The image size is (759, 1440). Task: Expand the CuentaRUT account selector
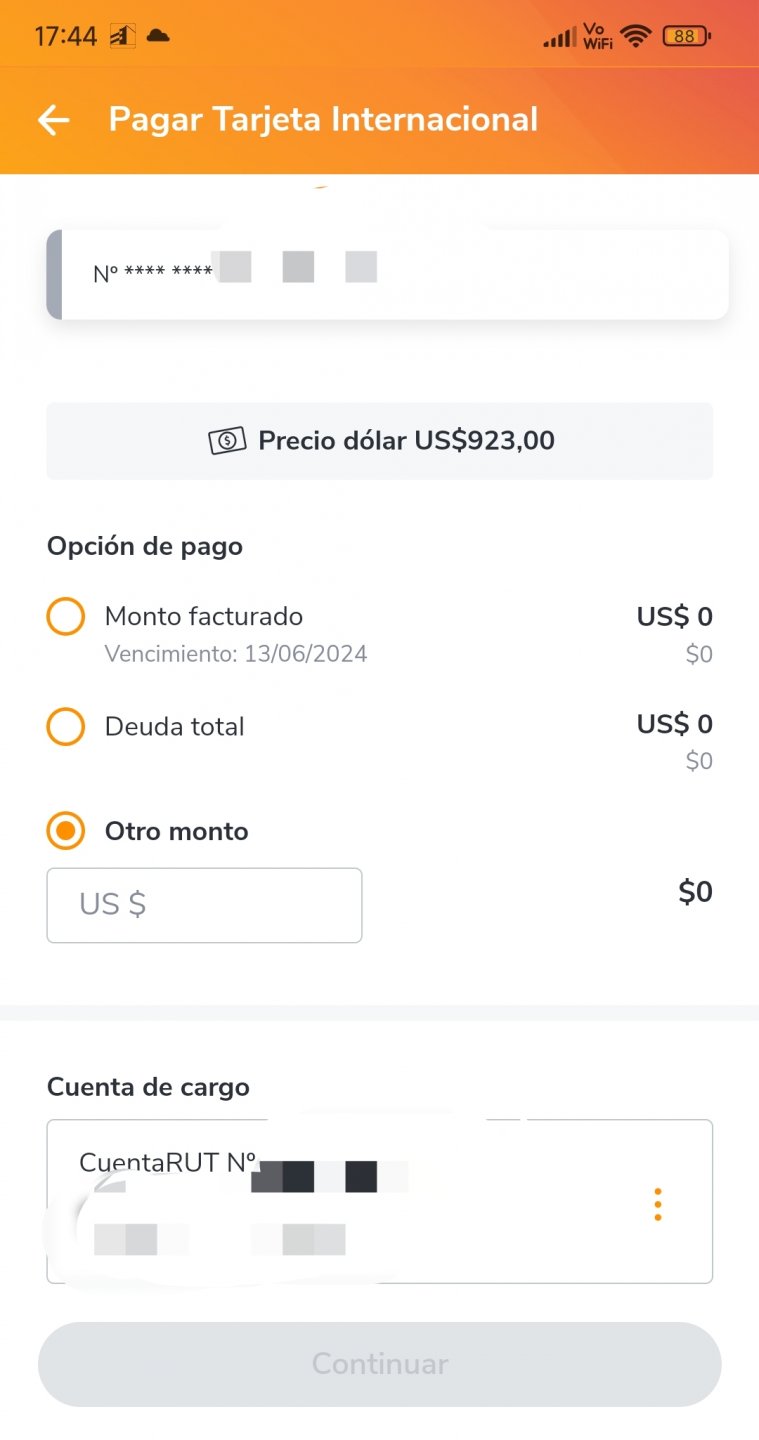(379, 1201)
